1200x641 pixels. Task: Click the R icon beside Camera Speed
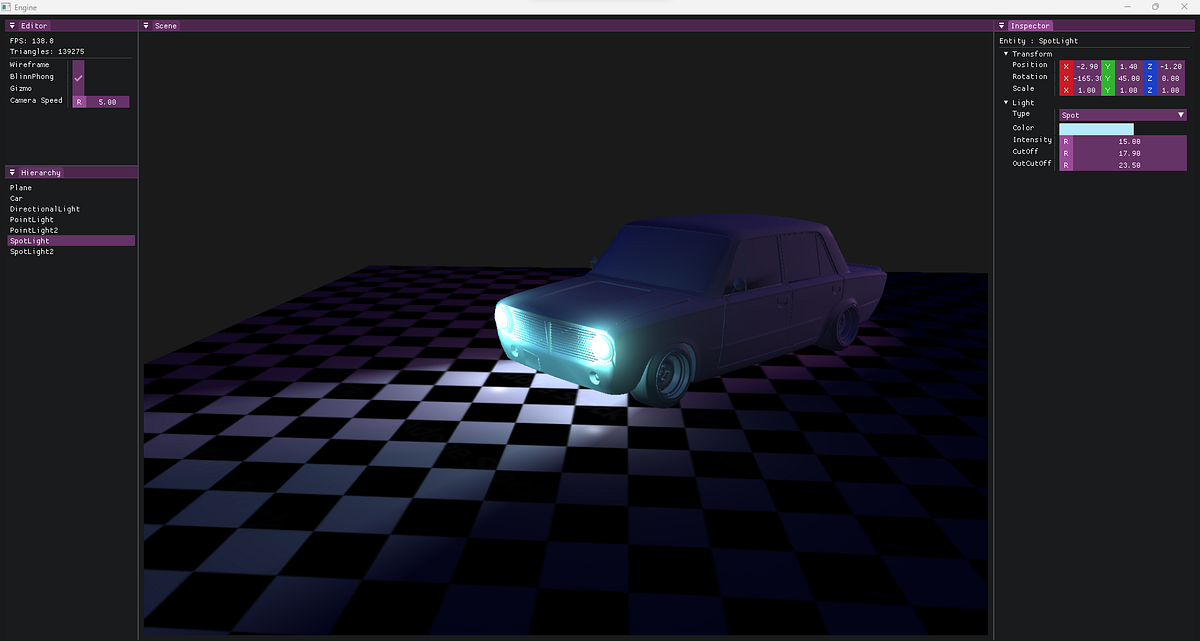[x=78, y=101]
